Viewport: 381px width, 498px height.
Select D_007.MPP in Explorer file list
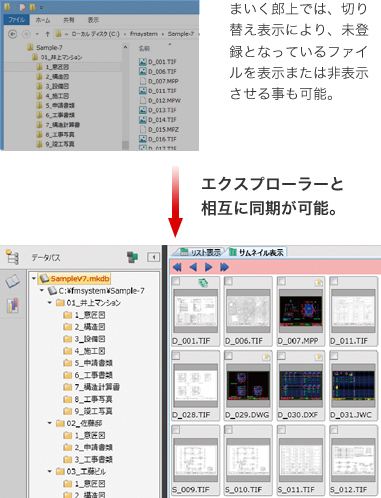point(159,81)
